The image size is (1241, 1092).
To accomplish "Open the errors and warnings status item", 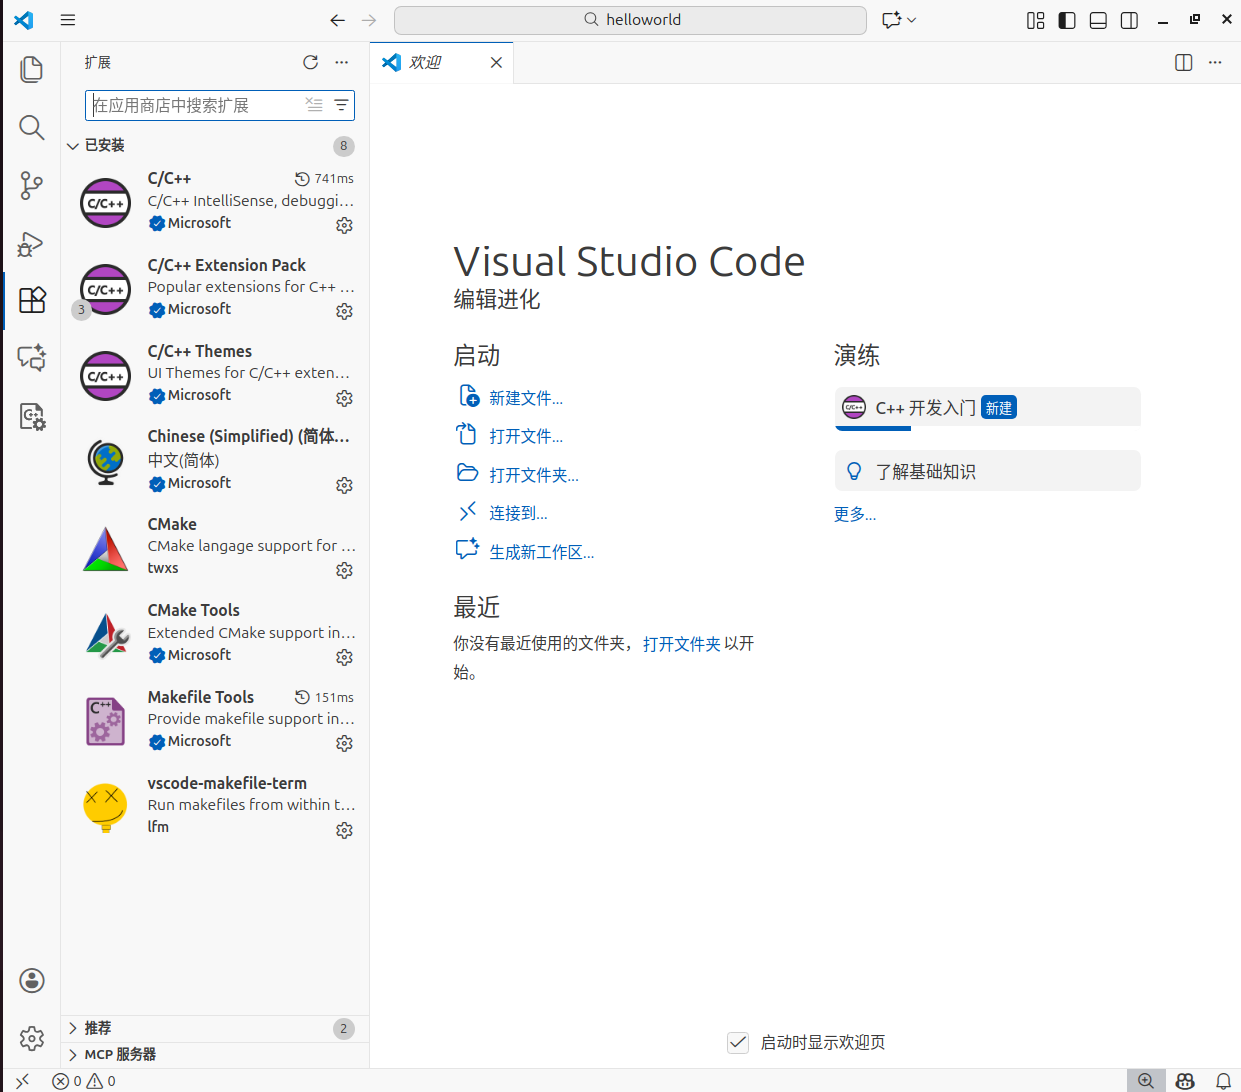I will [84, 1081].
